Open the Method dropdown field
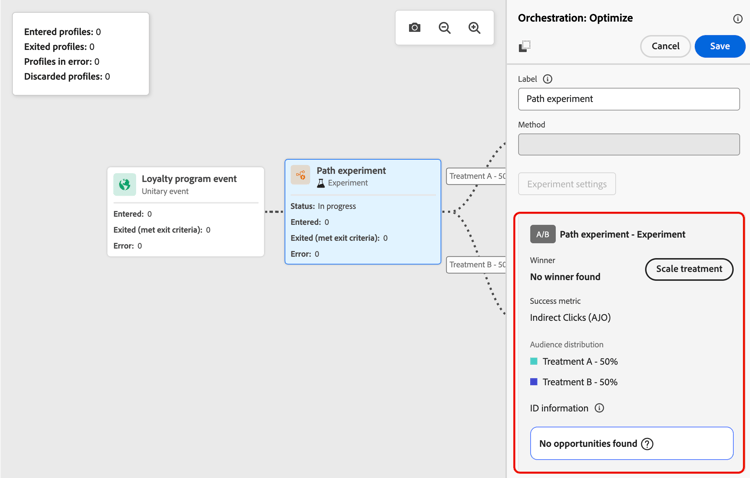Viewport: 750px width, 478px height. [628, 145]
